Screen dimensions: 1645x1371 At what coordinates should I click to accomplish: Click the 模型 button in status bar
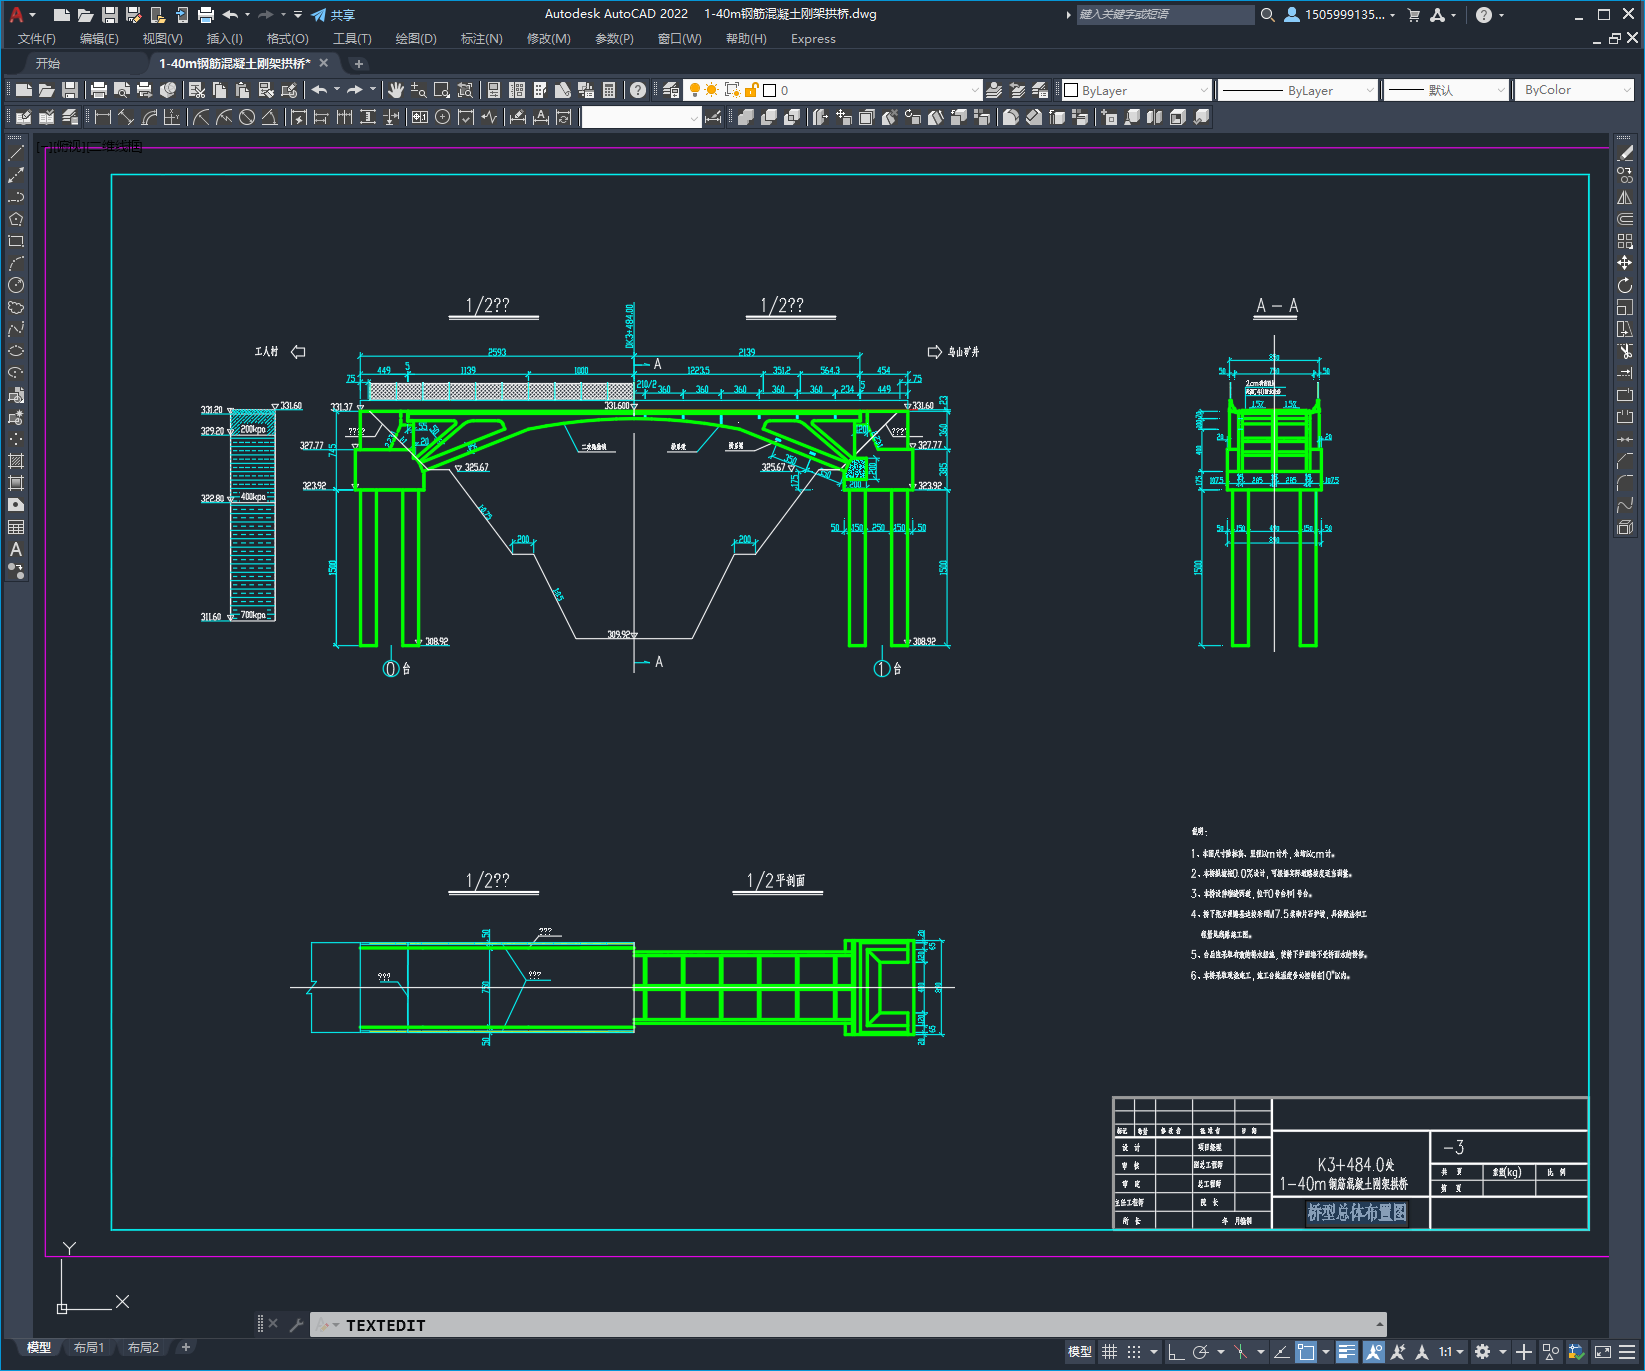click(x=1080, y=1352)
